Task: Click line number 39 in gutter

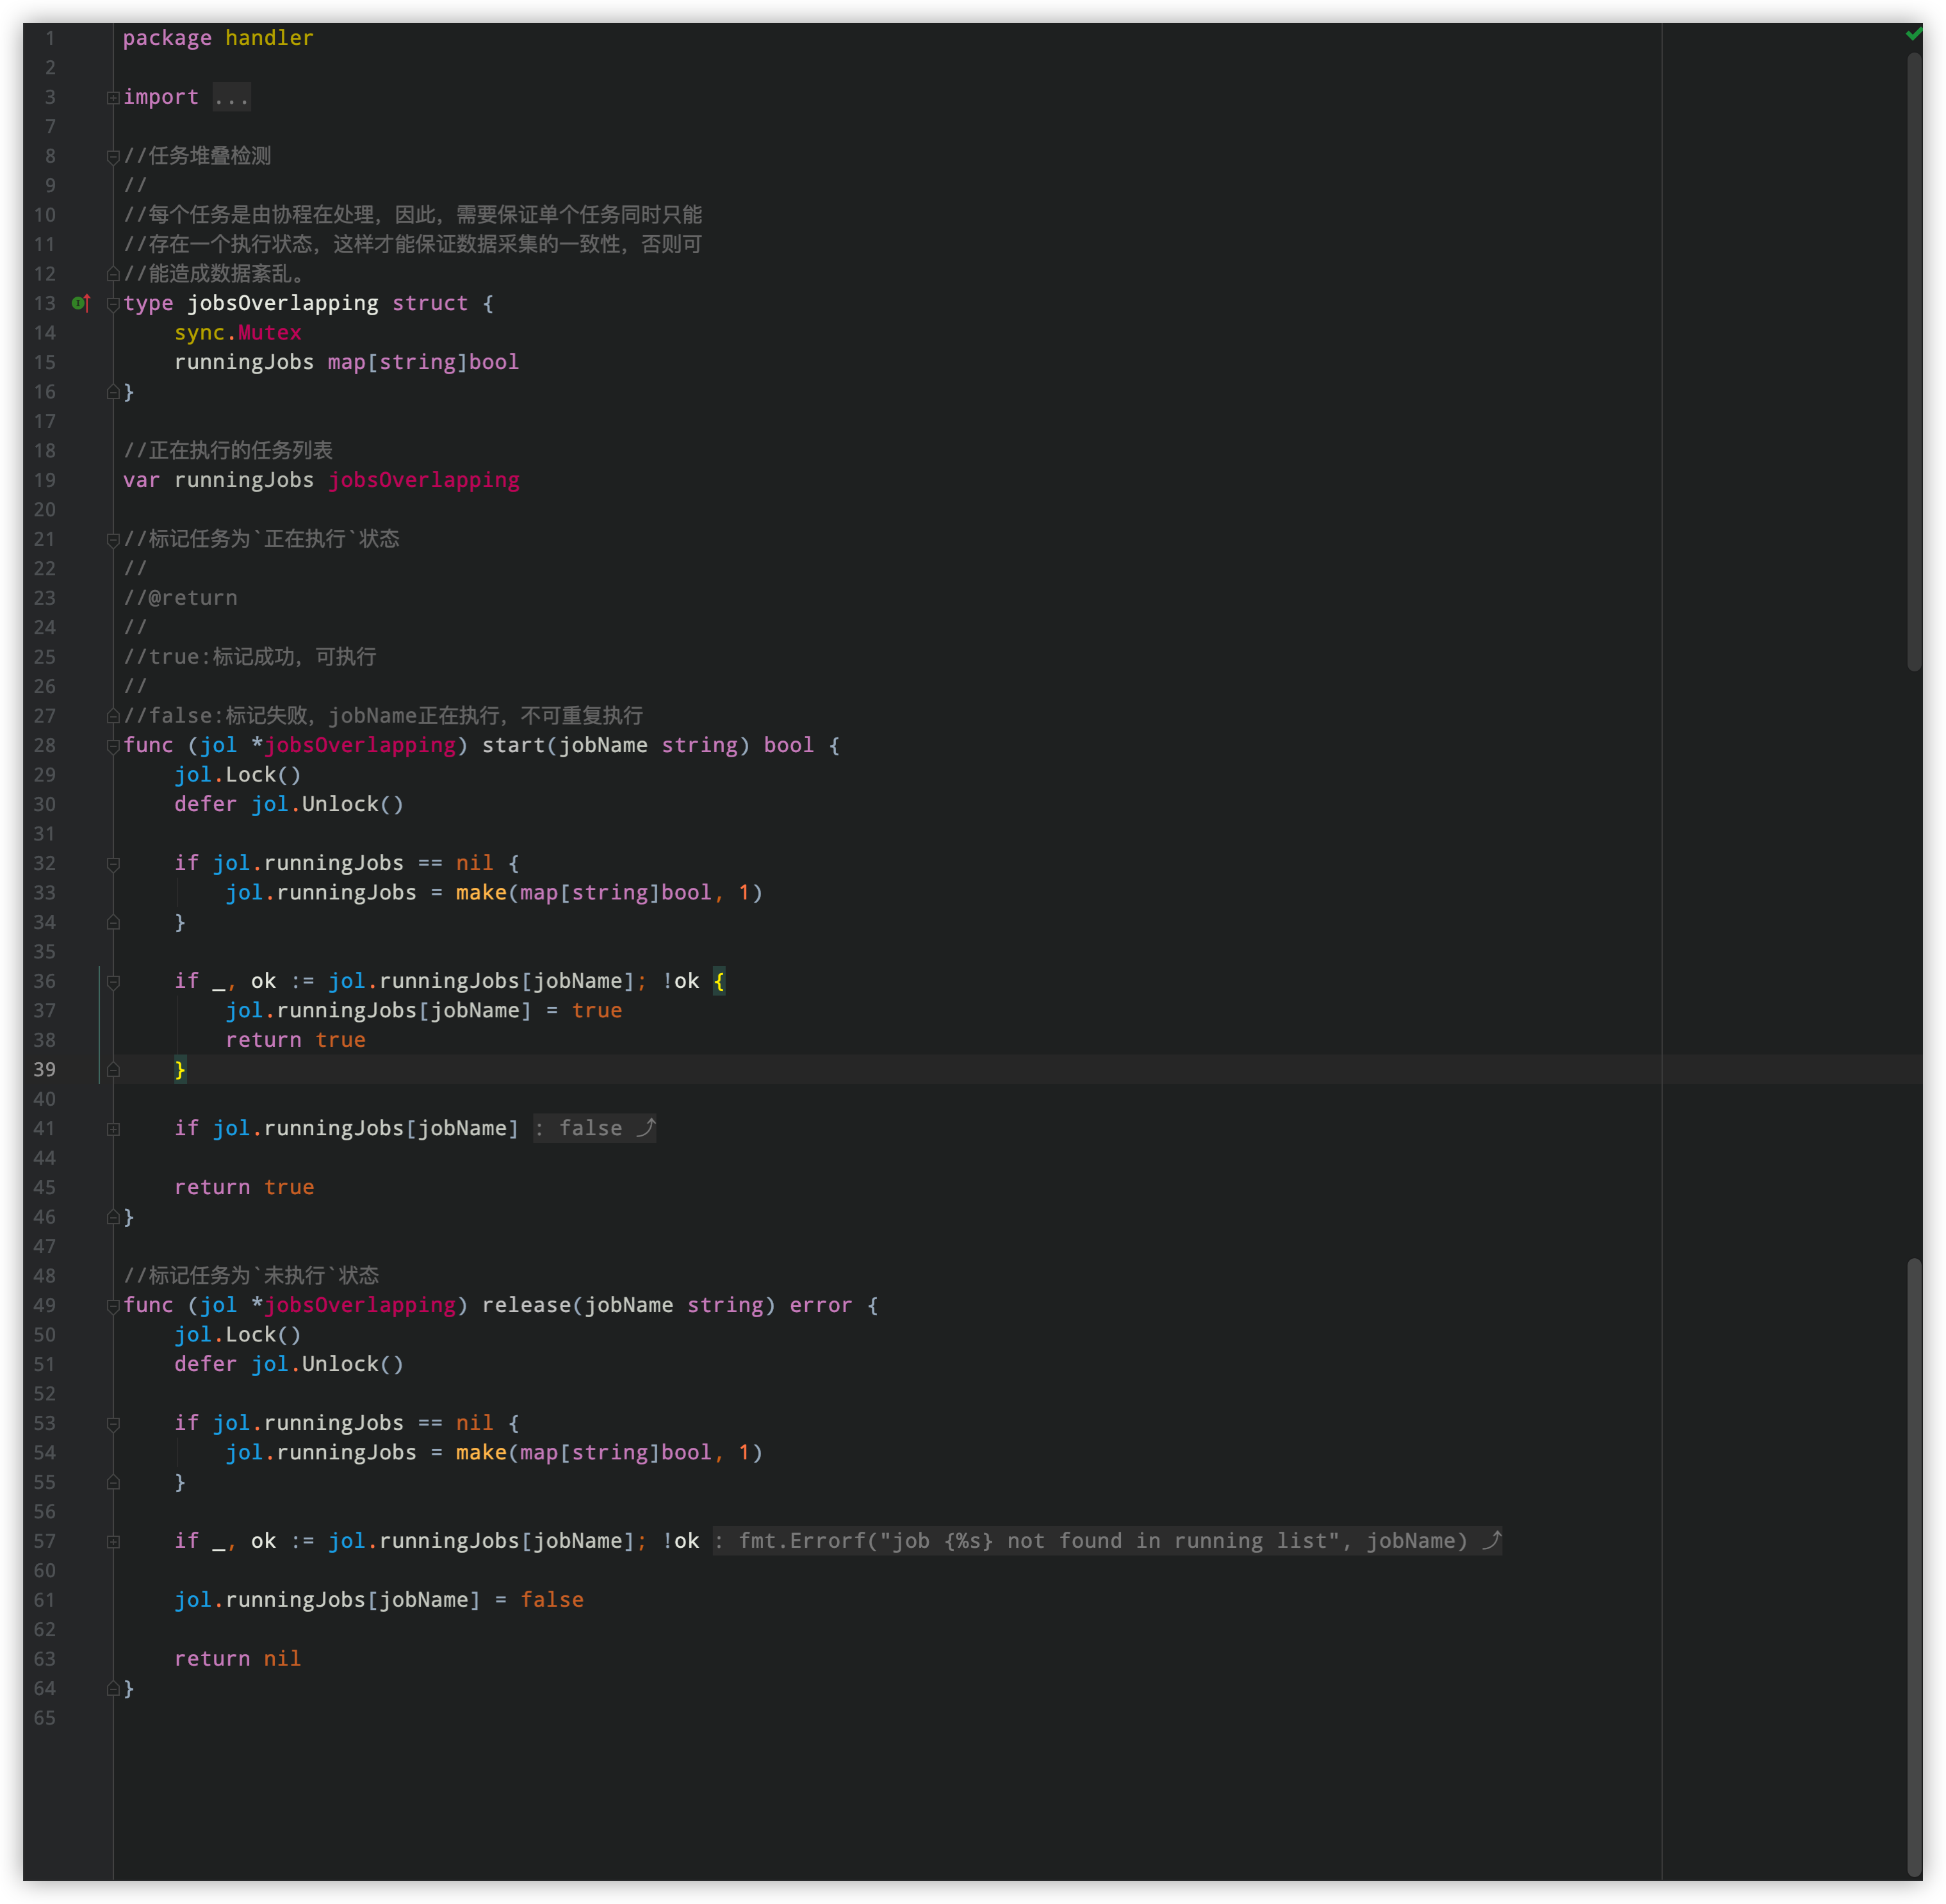Action: pos(45,1069)
